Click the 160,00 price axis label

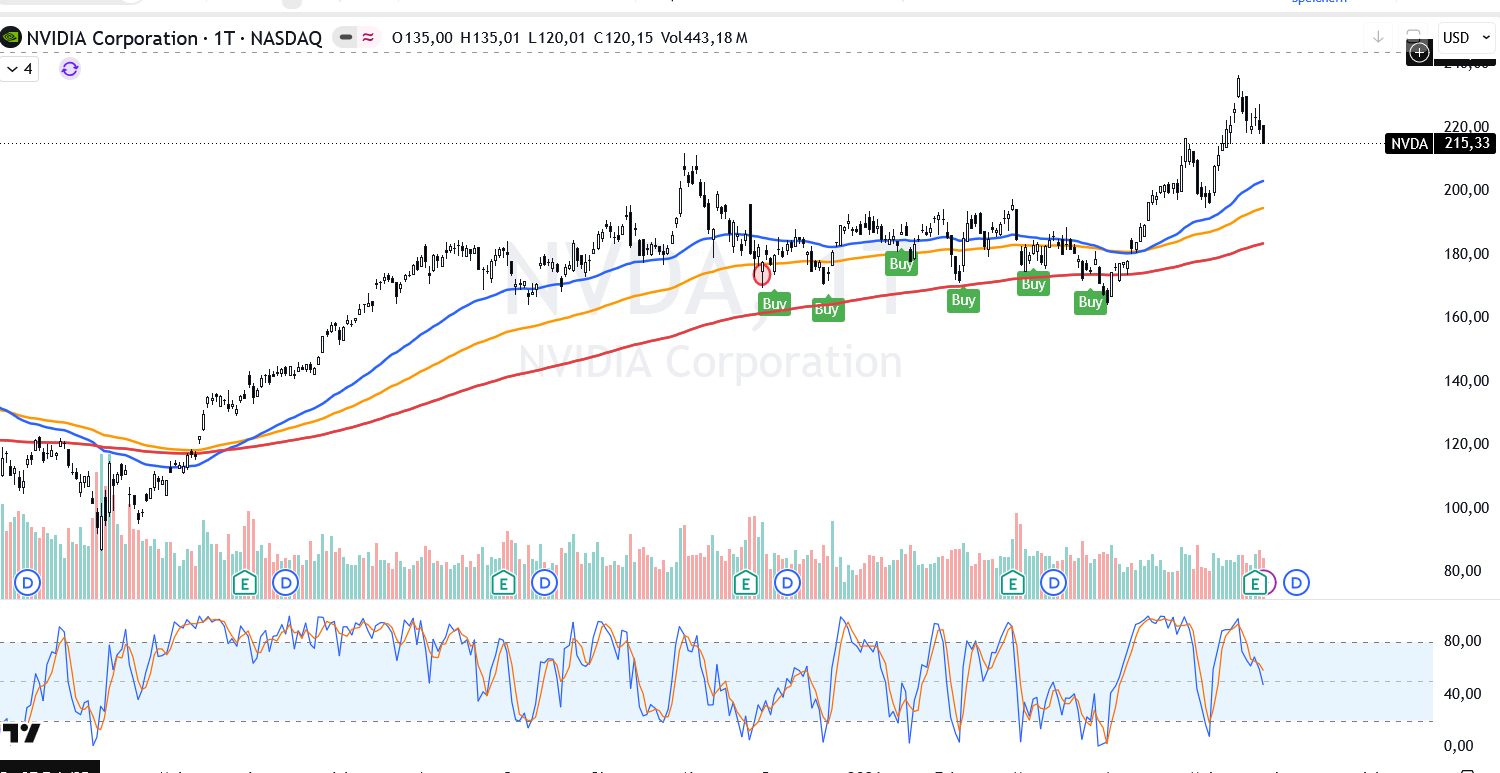point(1467,317)
